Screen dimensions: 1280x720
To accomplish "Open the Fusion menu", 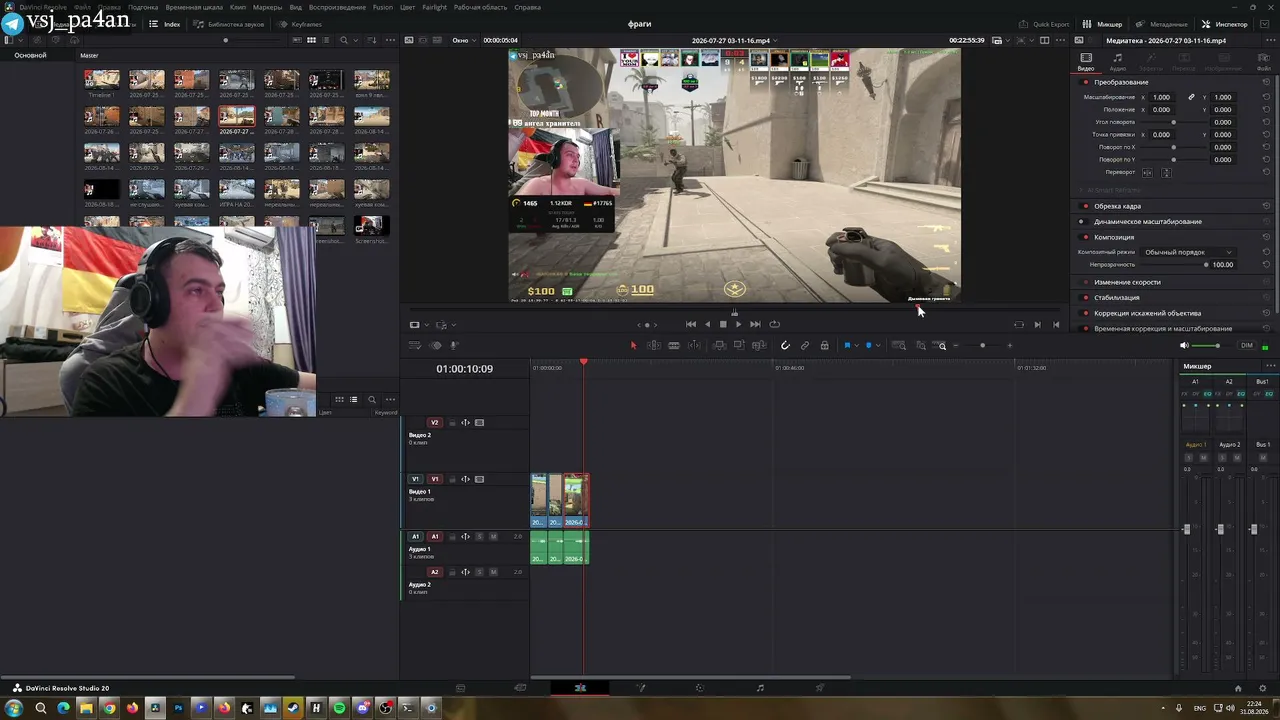I will (382, 7).
